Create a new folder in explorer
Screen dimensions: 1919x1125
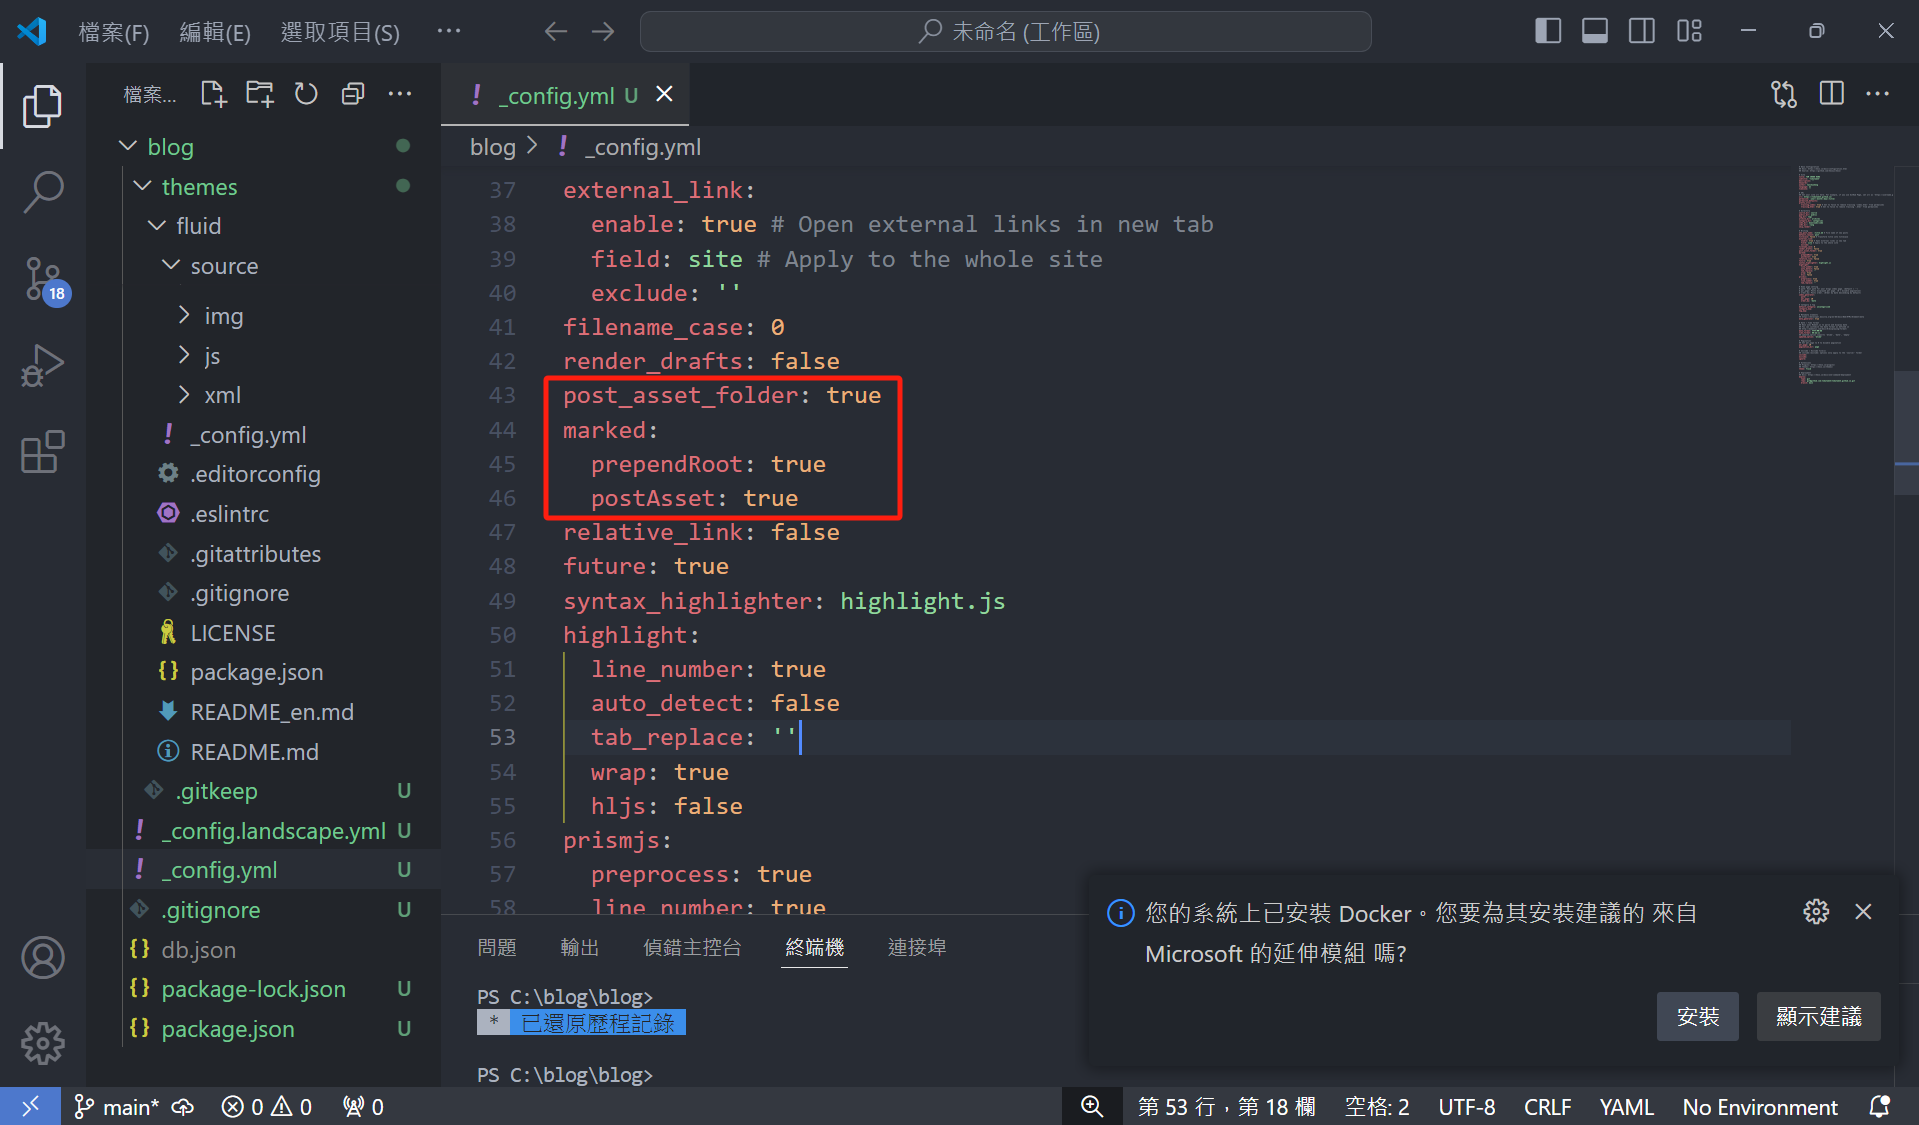point(260,94)
